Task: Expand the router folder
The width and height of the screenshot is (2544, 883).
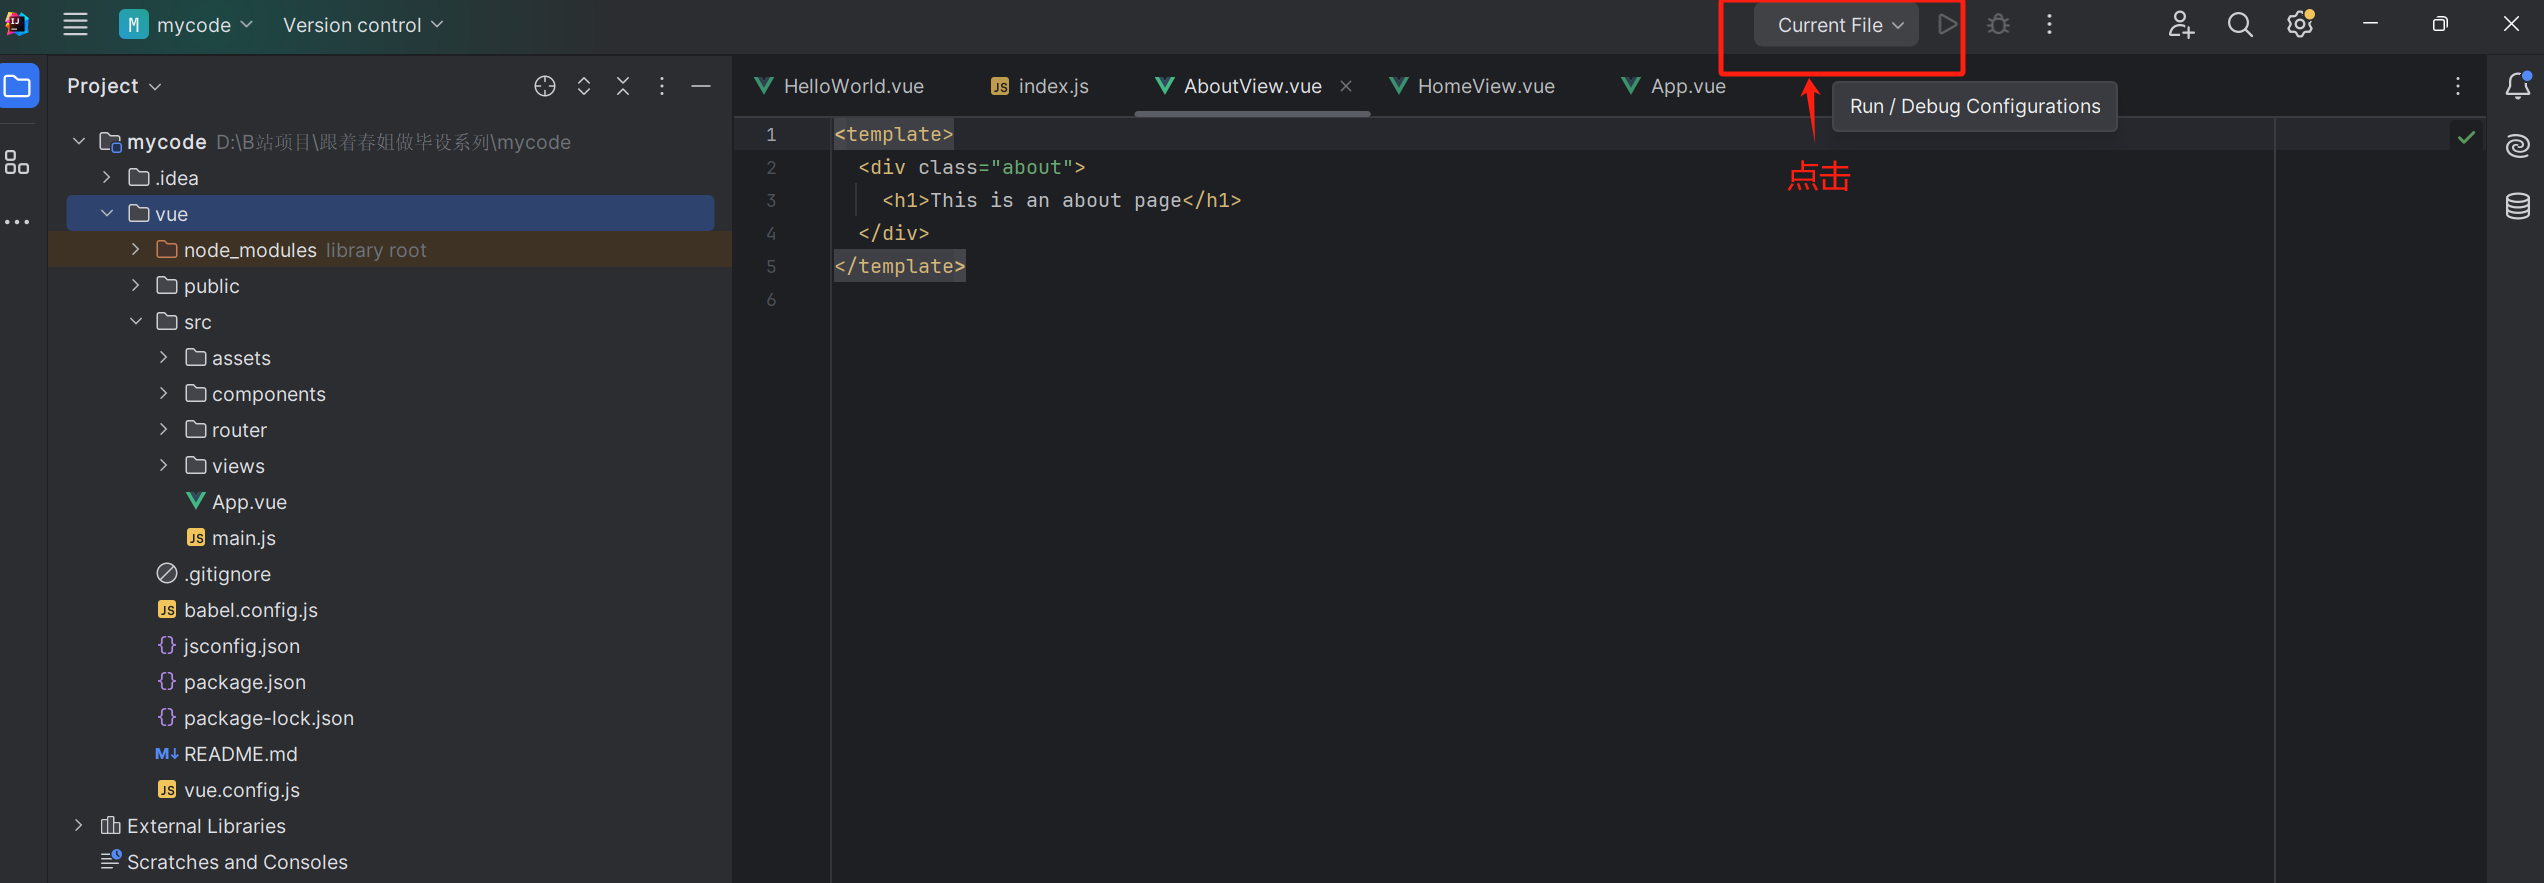Action: tap(163, 430)
